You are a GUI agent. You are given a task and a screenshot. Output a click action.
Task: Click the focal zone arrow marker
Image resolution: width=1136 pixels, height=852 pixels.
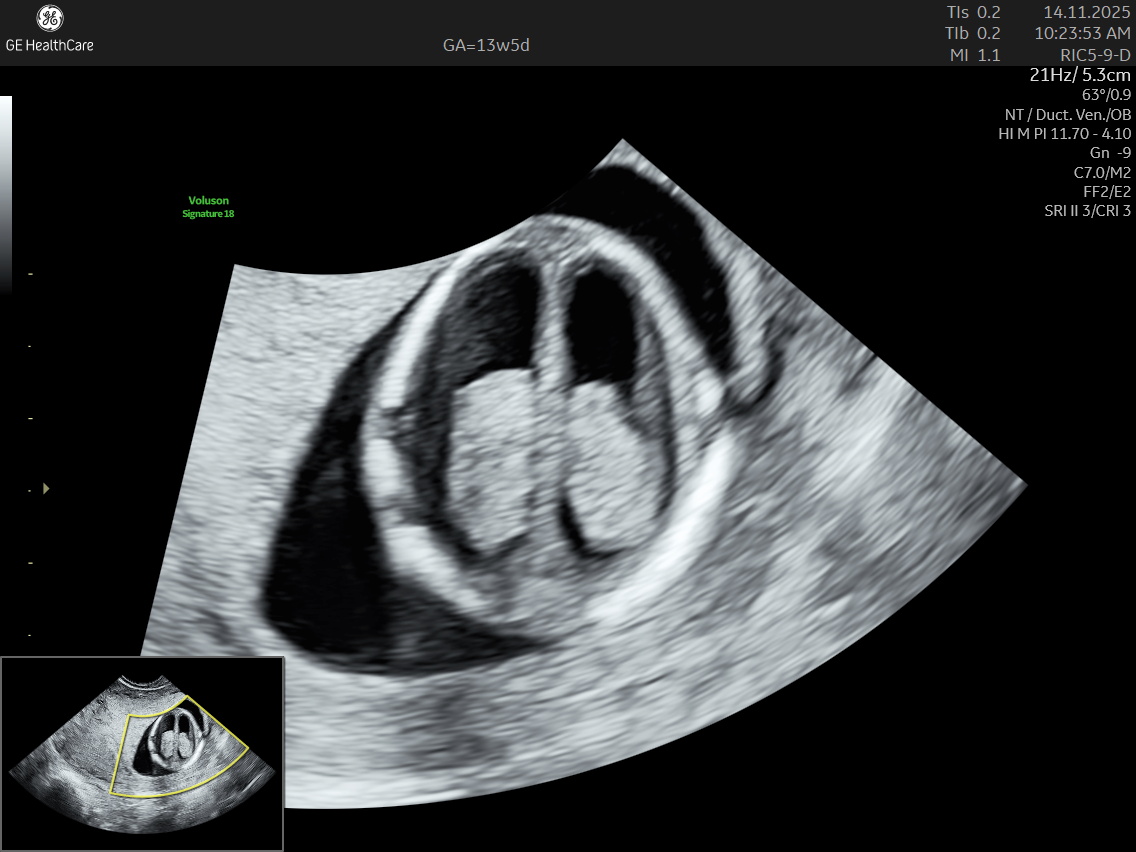[x=45, y=489]
